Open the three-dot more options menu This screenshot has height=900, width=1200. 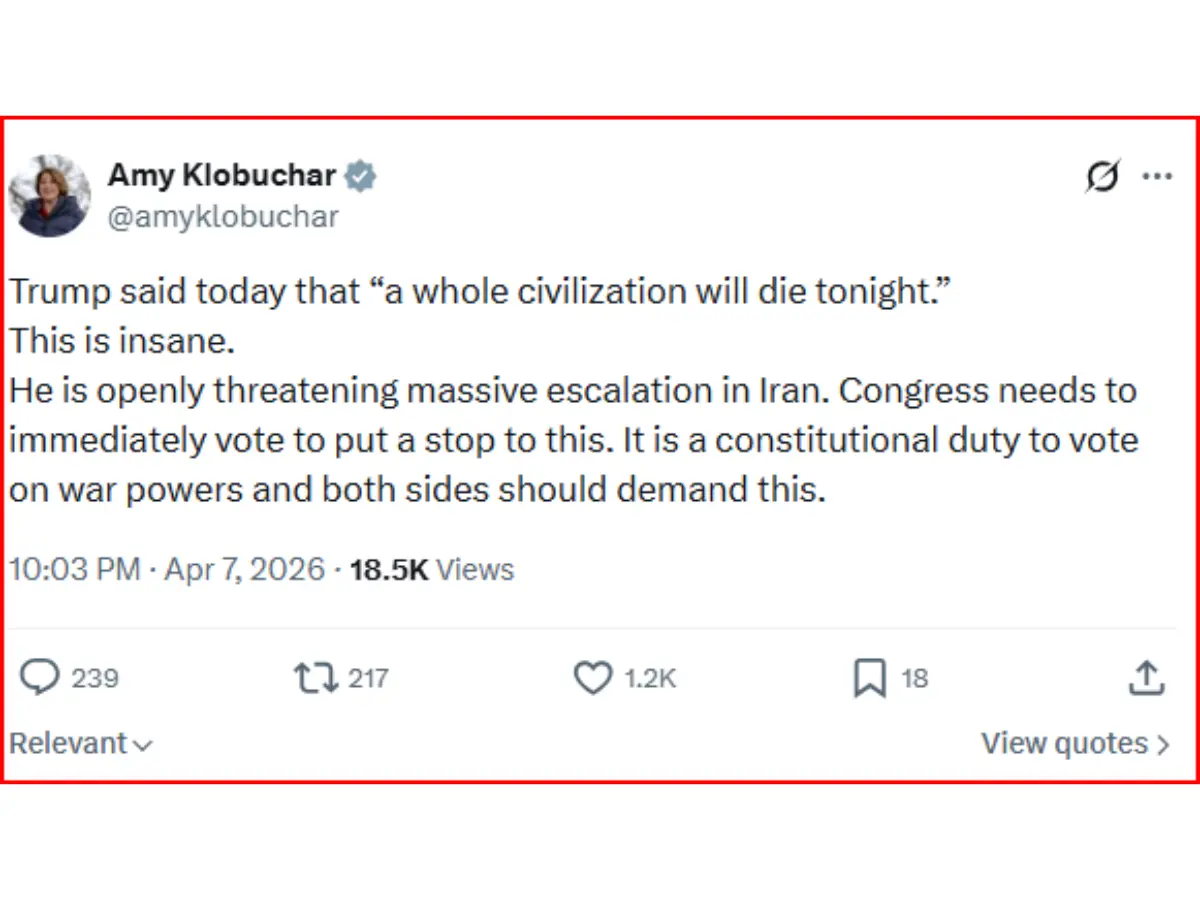1157,177
